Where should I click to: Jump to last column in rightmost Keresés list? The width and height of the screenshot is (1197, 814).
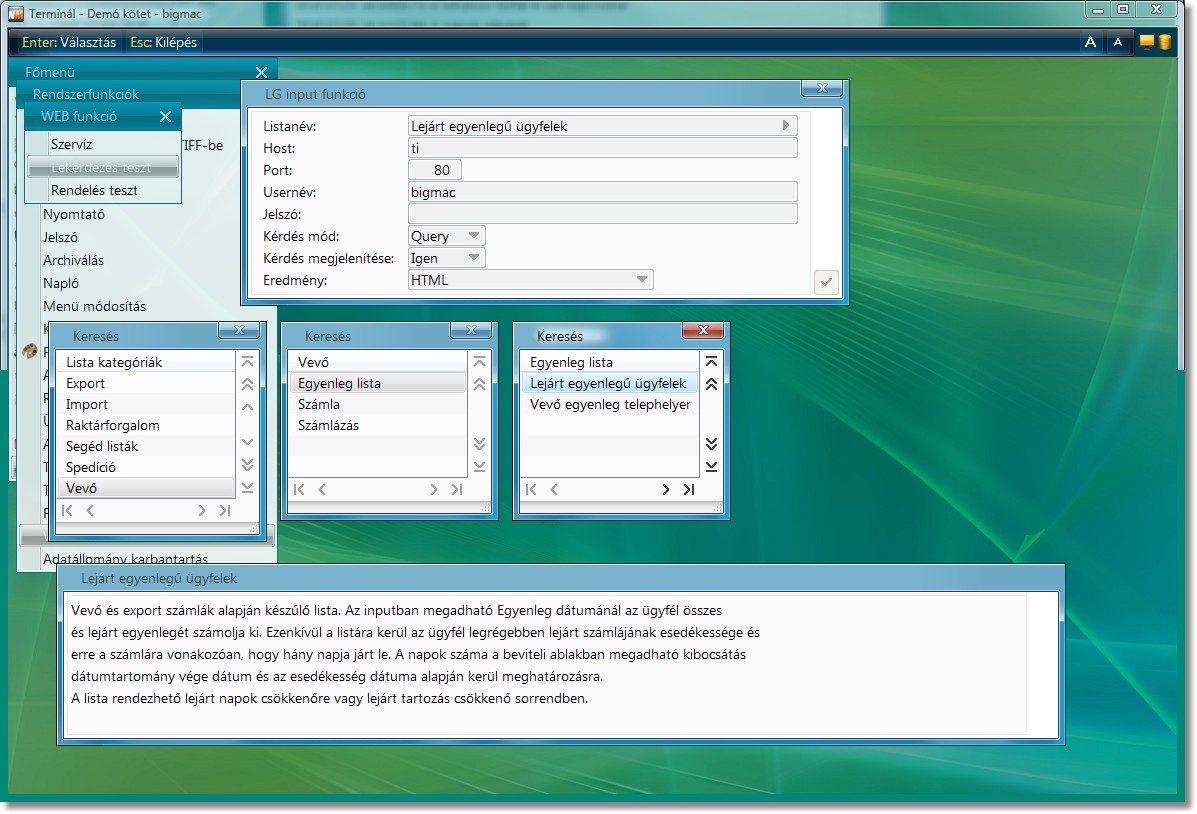(x=689, y=490)
